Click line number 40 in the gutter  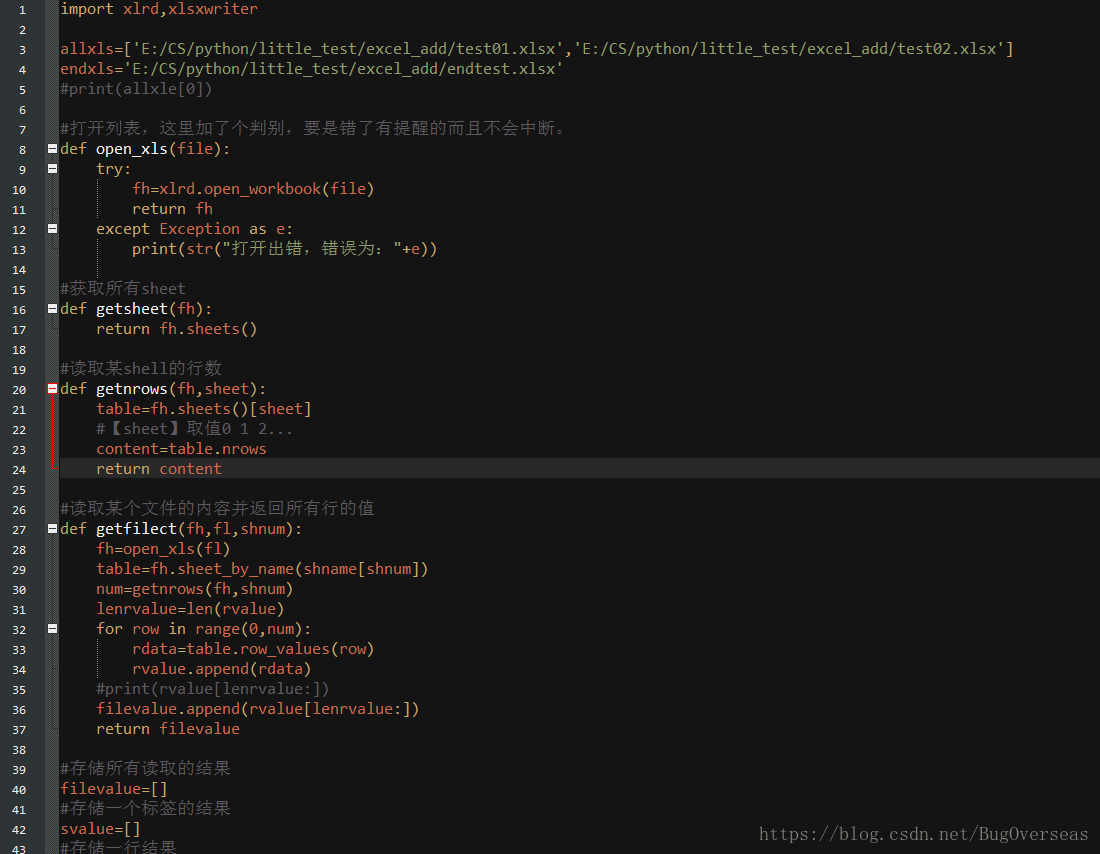[19, 789]
